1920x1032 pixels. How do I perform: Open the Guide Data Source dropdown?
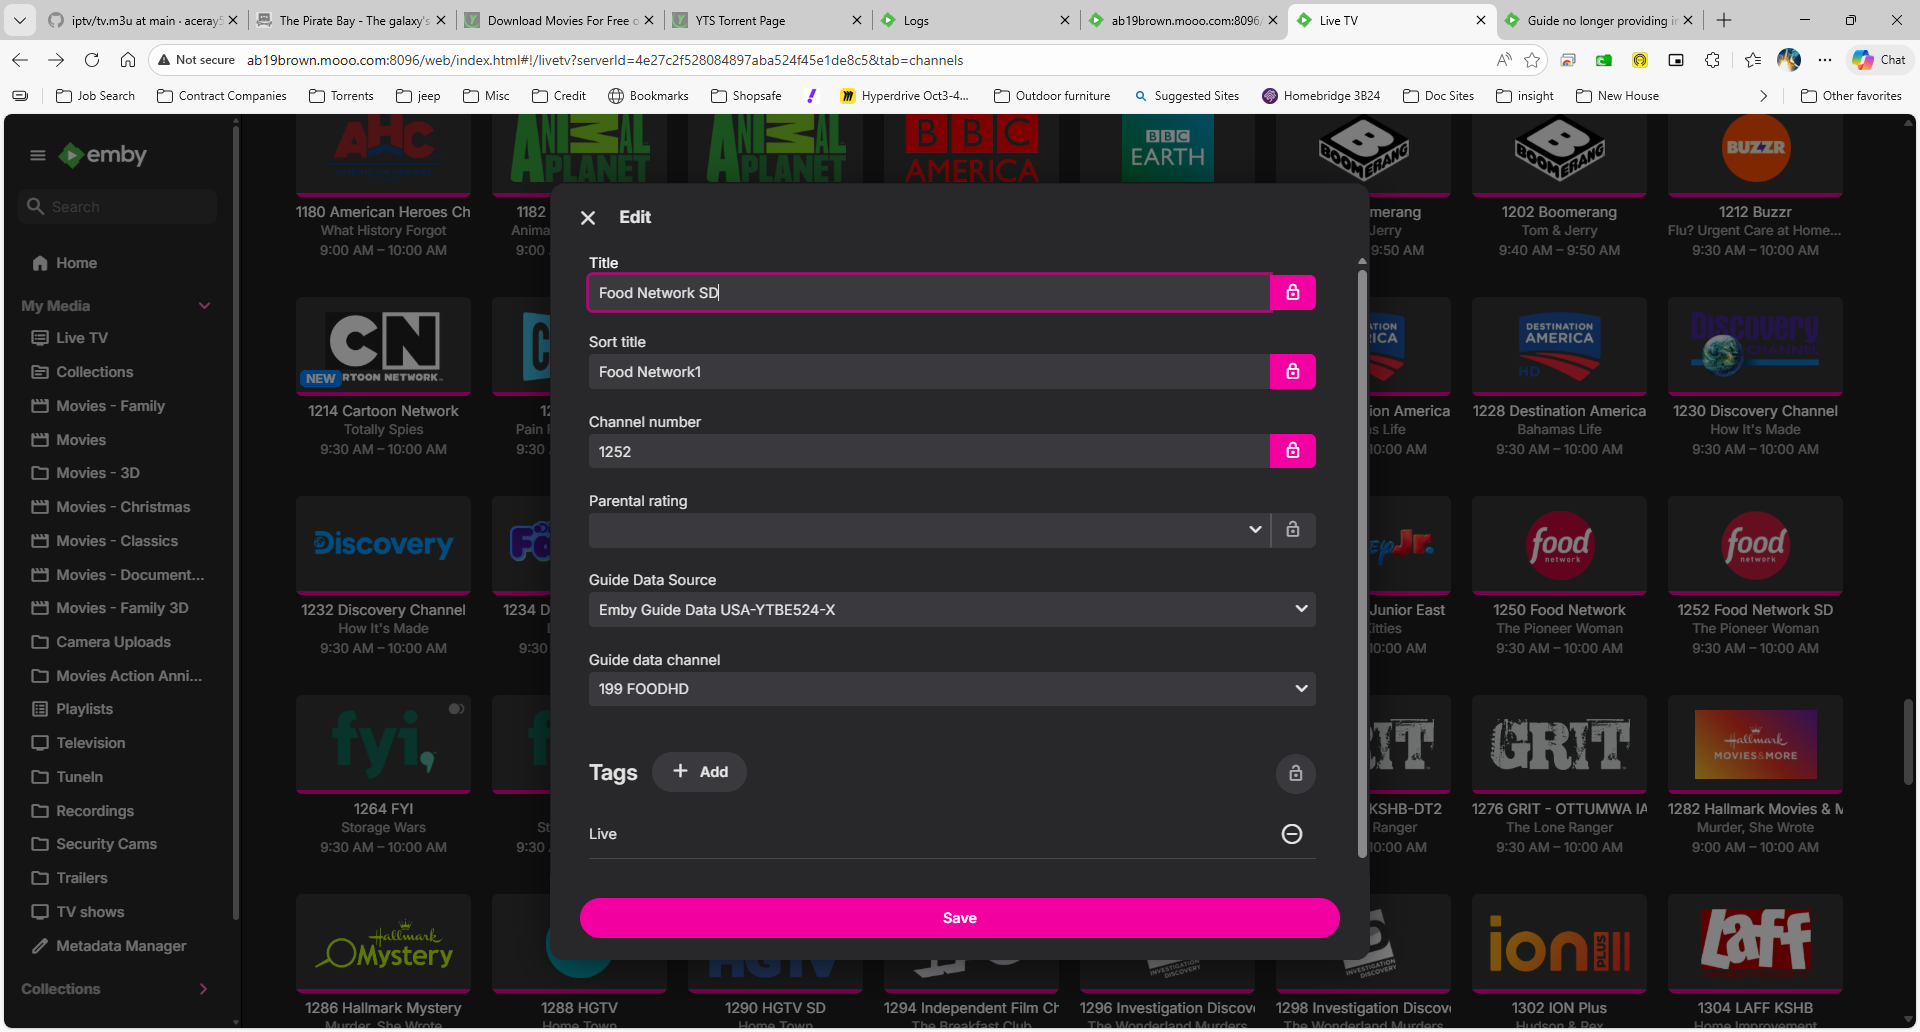[952, 610]
